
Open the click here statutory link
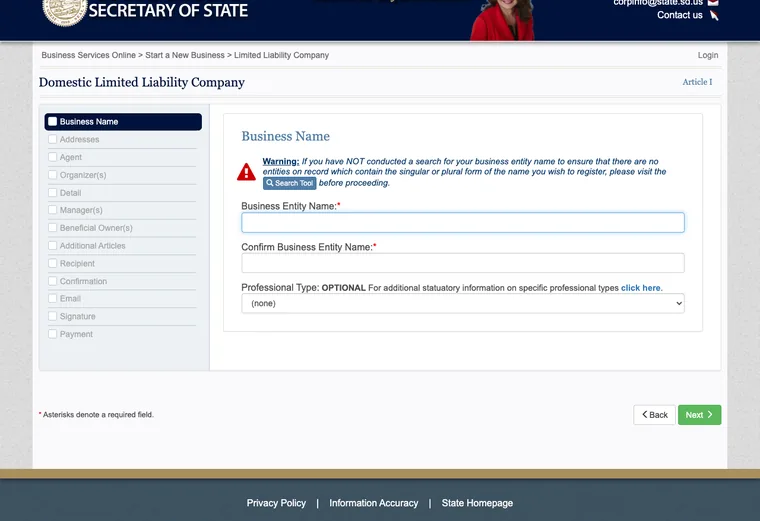pyautogui.click(x=641, y=288)
